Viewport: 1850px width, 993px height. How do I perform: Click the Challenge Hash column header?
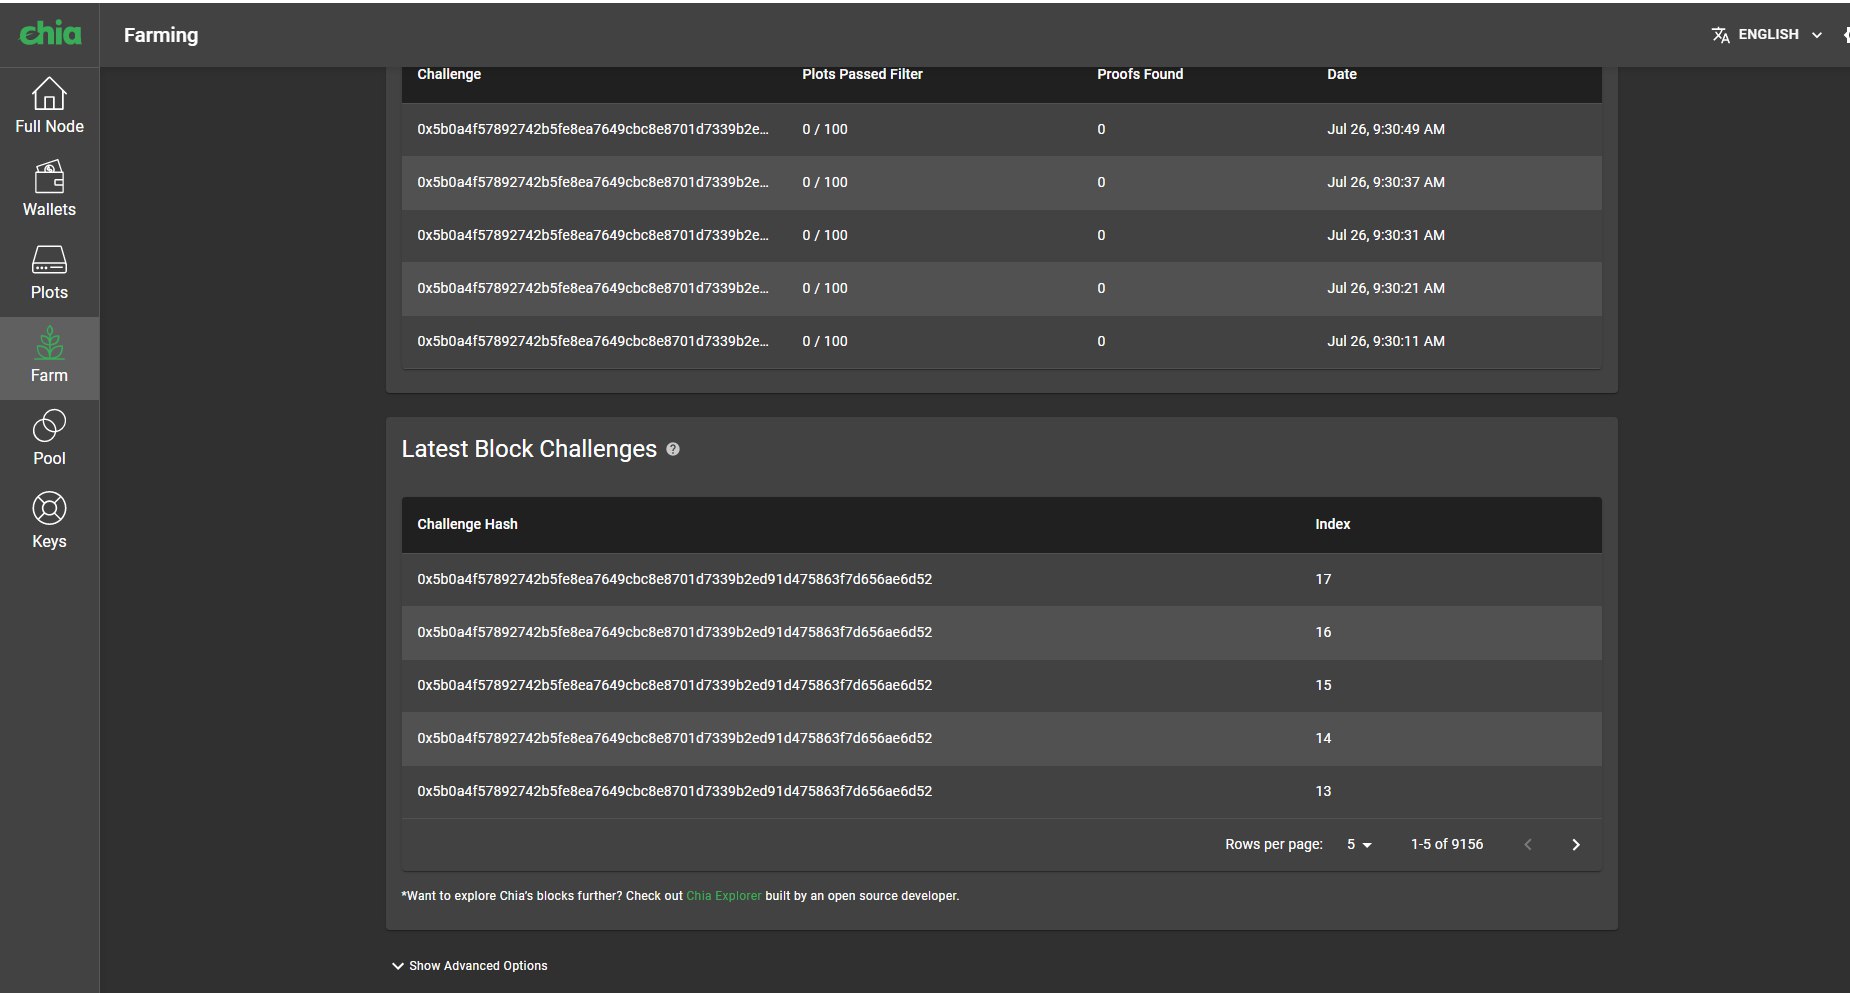click(x=467, y=524)
